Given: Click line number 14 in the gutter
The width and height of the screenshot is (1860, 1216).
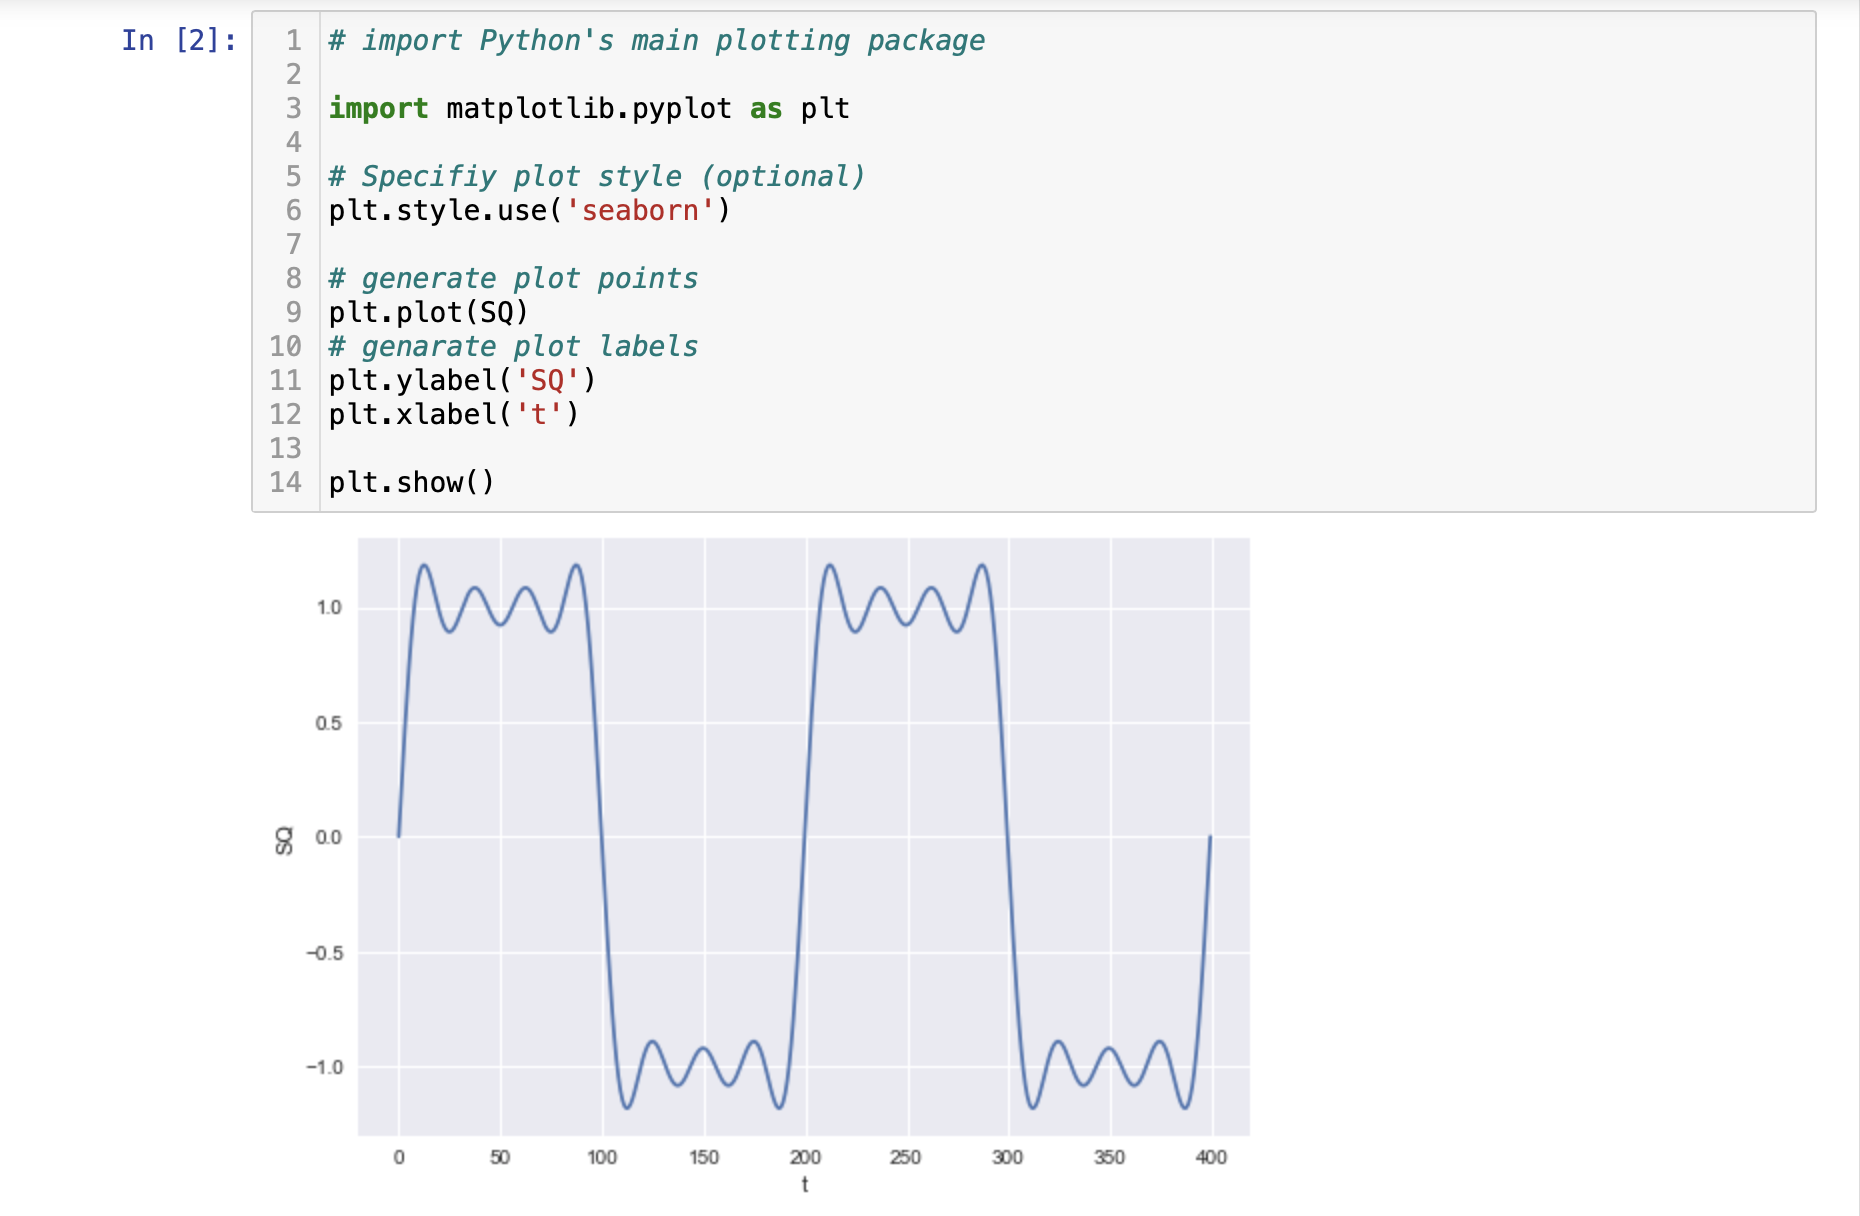Looking at the screenshot, I should 285,482.
